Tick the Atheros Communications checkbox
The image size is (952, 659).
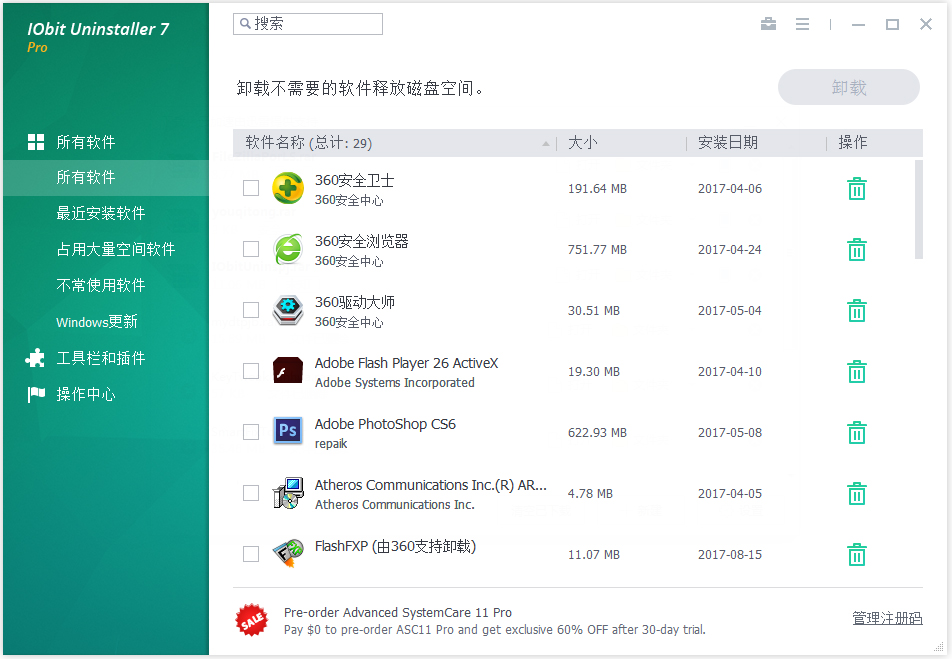pos(251,493)
